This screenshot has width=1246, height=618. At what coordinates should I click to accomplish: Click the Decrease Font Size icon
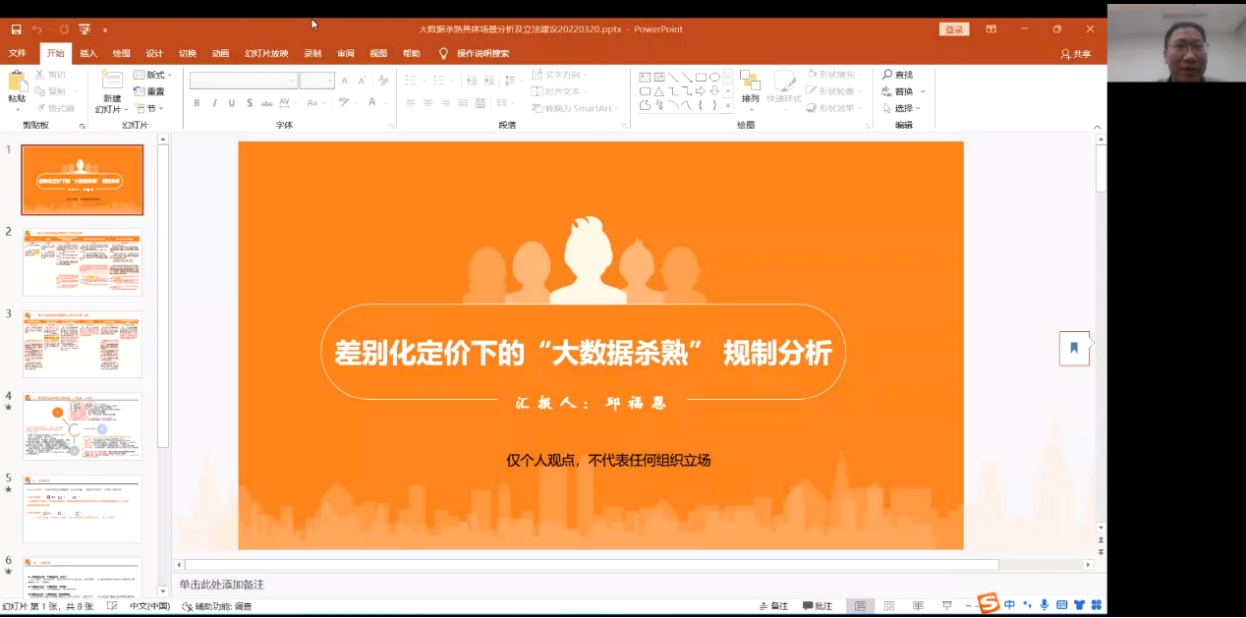(x=363, y=80)
